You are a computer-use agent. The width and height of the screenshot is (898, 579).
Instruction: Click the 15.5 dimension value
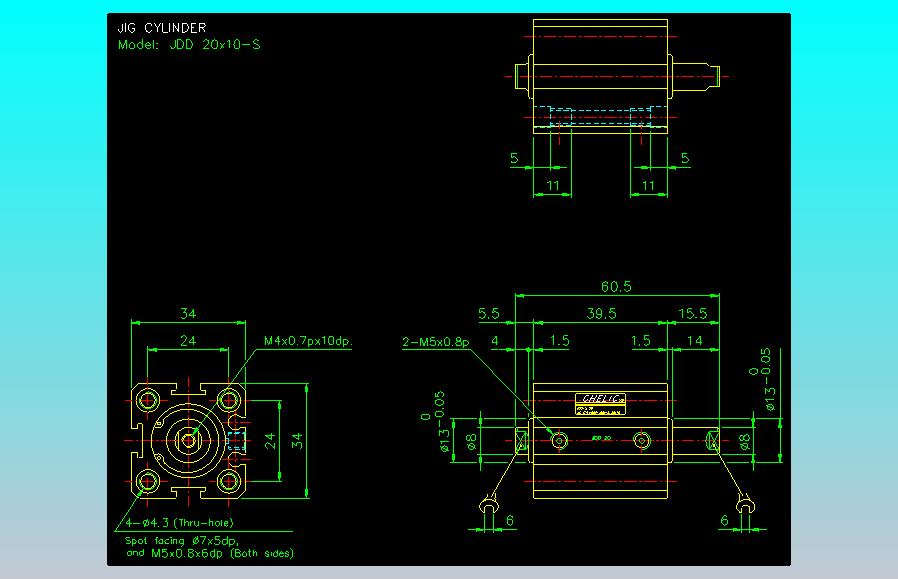point(692,313)
